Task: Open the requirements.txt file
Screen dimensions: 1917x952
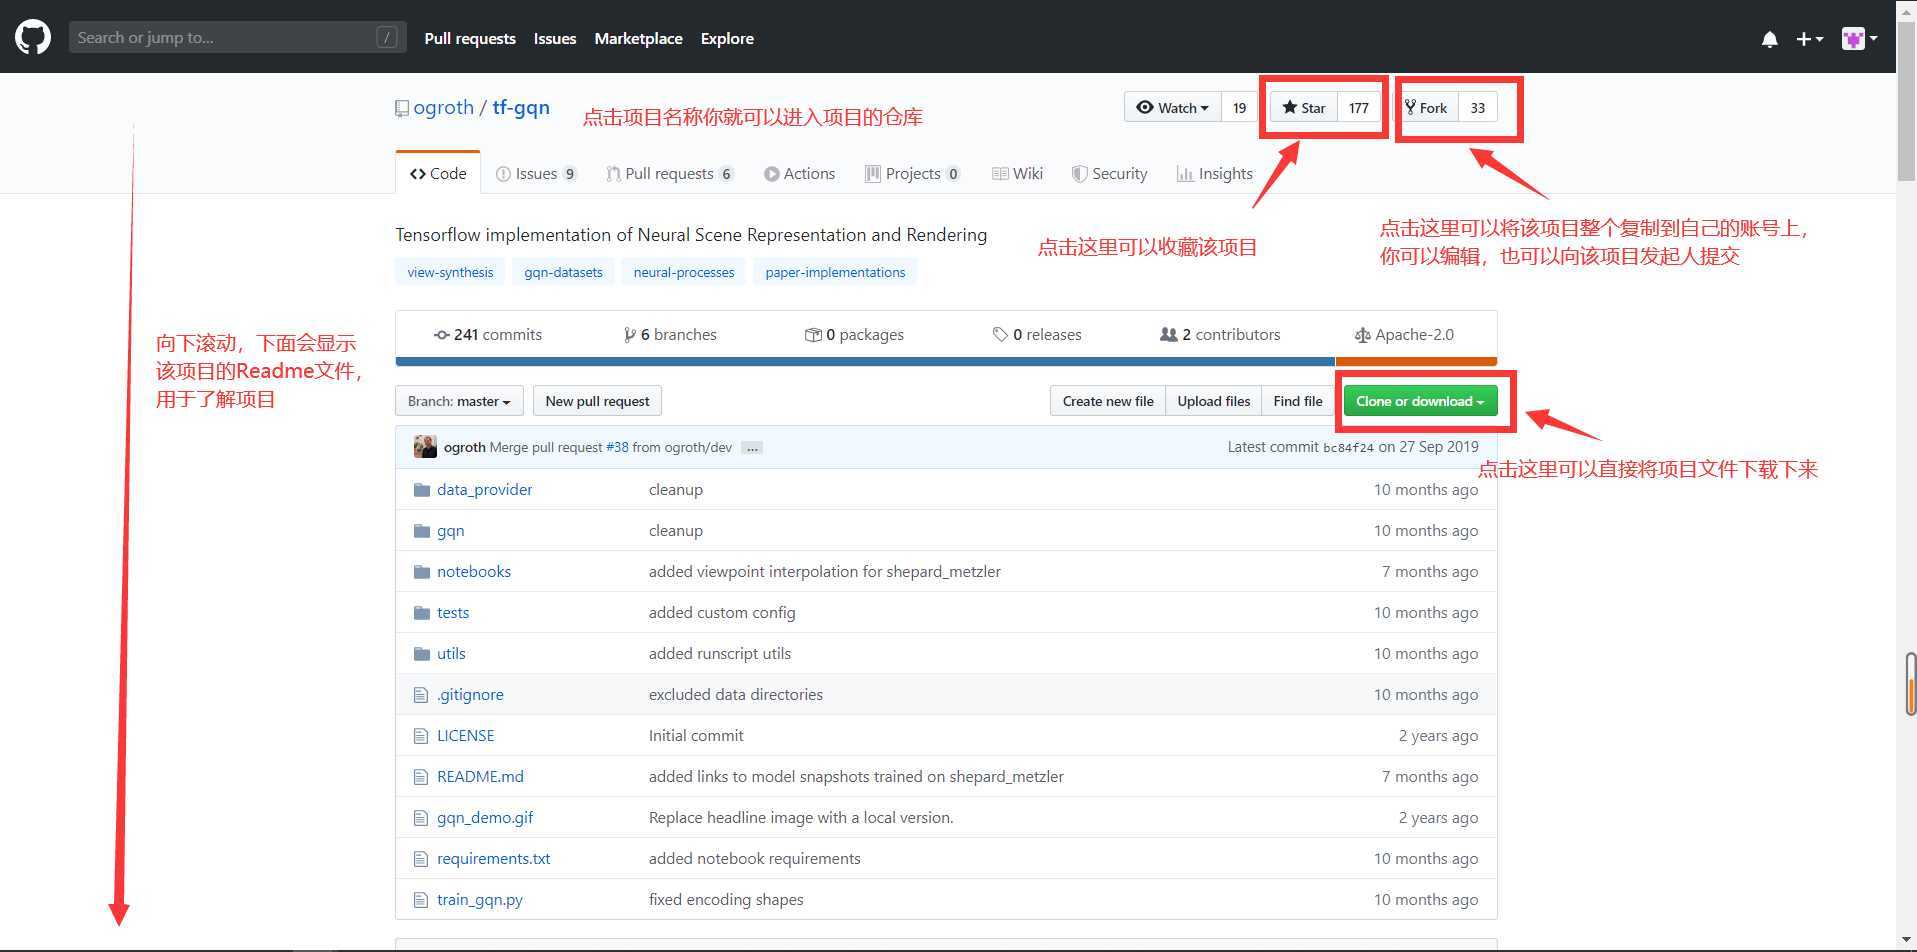Action: pyautogui.click(x=493, y=858)
